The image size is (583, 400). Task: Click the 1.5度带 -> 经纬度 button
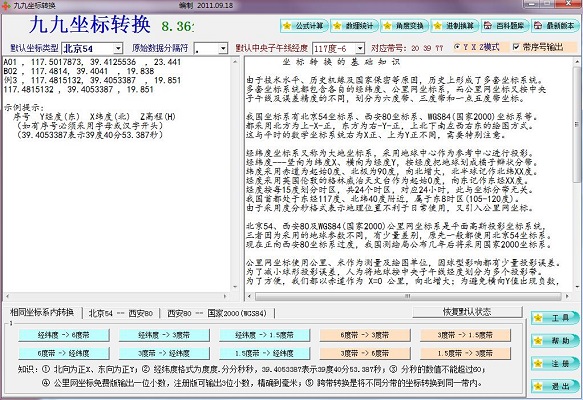point(265,353)
